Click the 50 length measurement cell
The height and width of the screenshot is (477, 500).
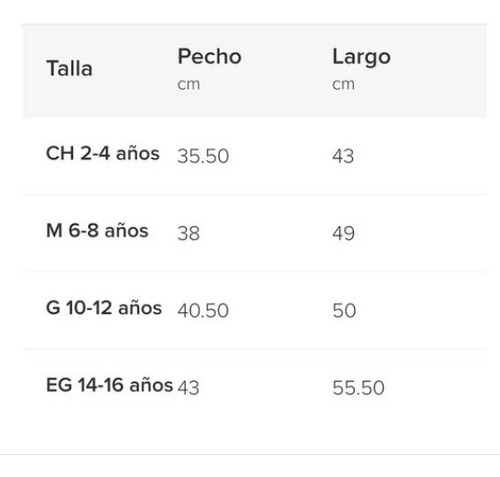pos(344,310)
